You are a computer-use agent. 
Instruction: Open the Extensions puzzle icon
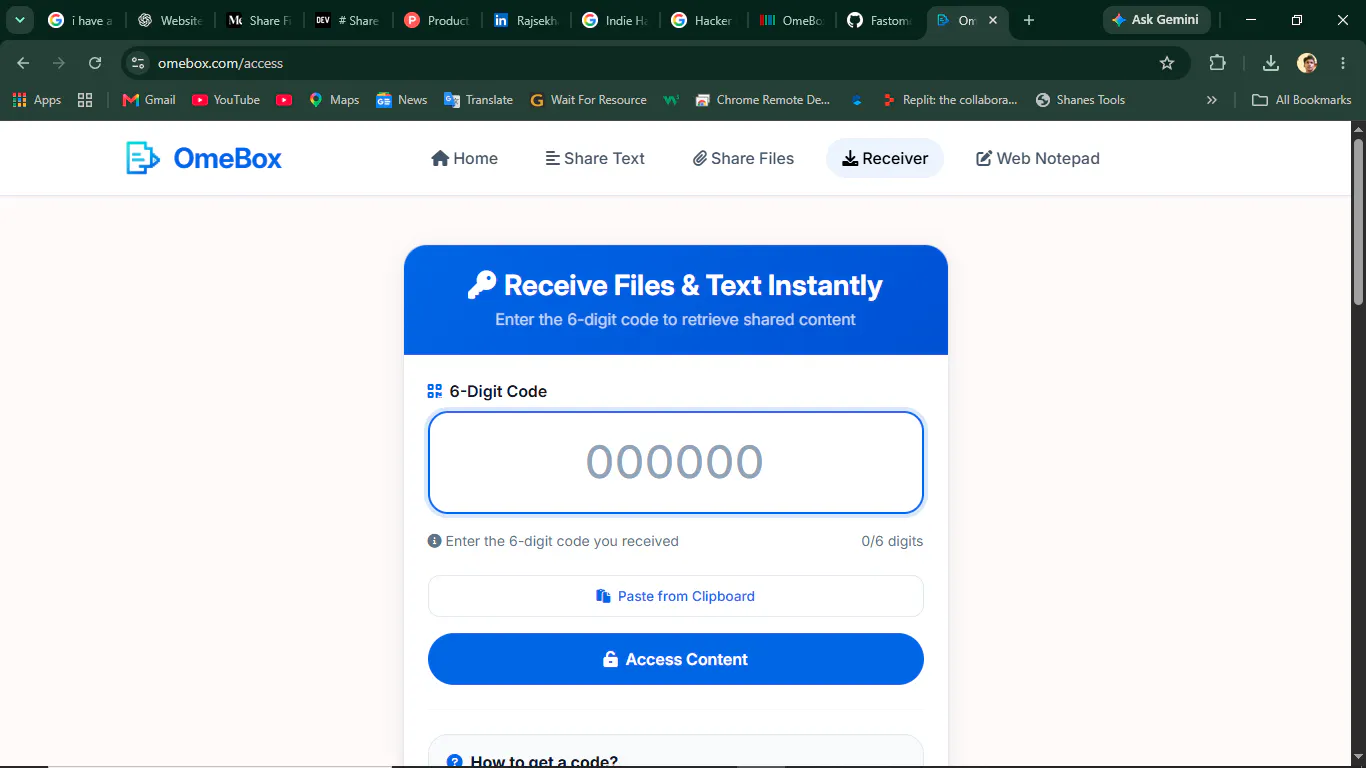tap(1217, 63)
